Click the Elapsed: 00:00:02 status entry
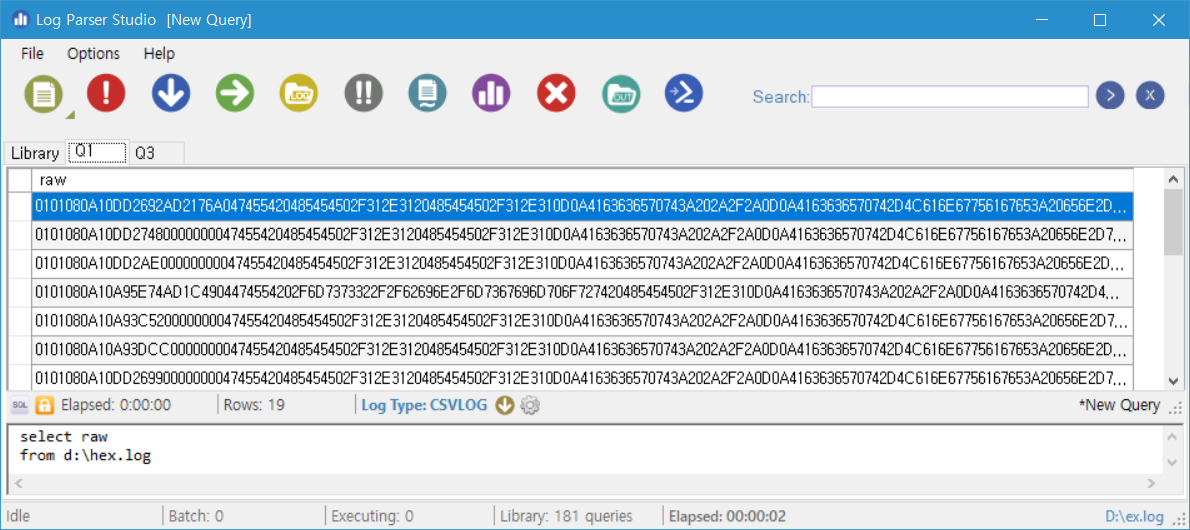Viewport: 1190px width, 530px height. coord(729,516)
